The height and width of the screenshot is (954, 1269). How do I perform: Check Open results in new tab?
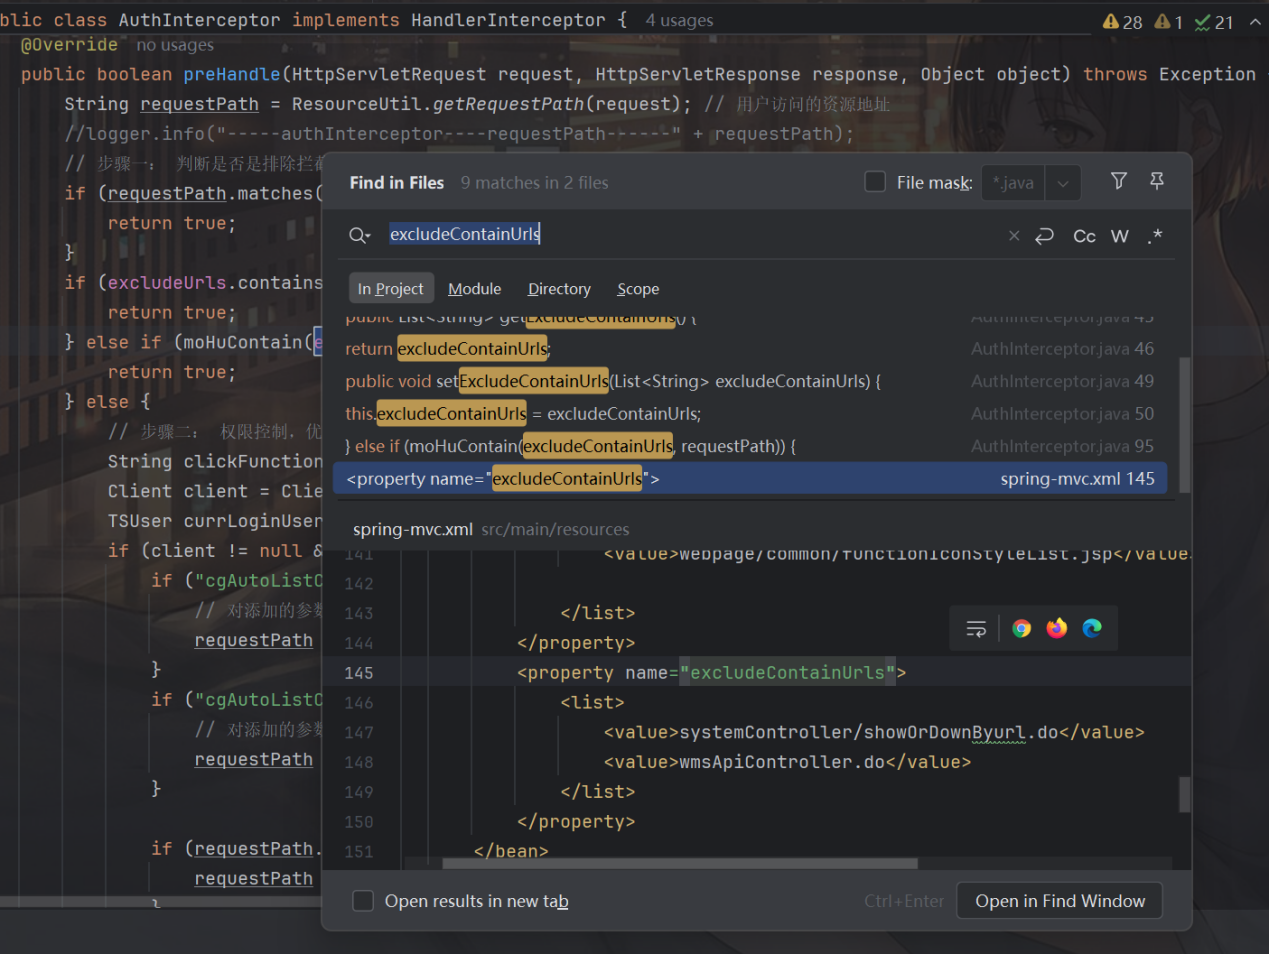point(363,901)
